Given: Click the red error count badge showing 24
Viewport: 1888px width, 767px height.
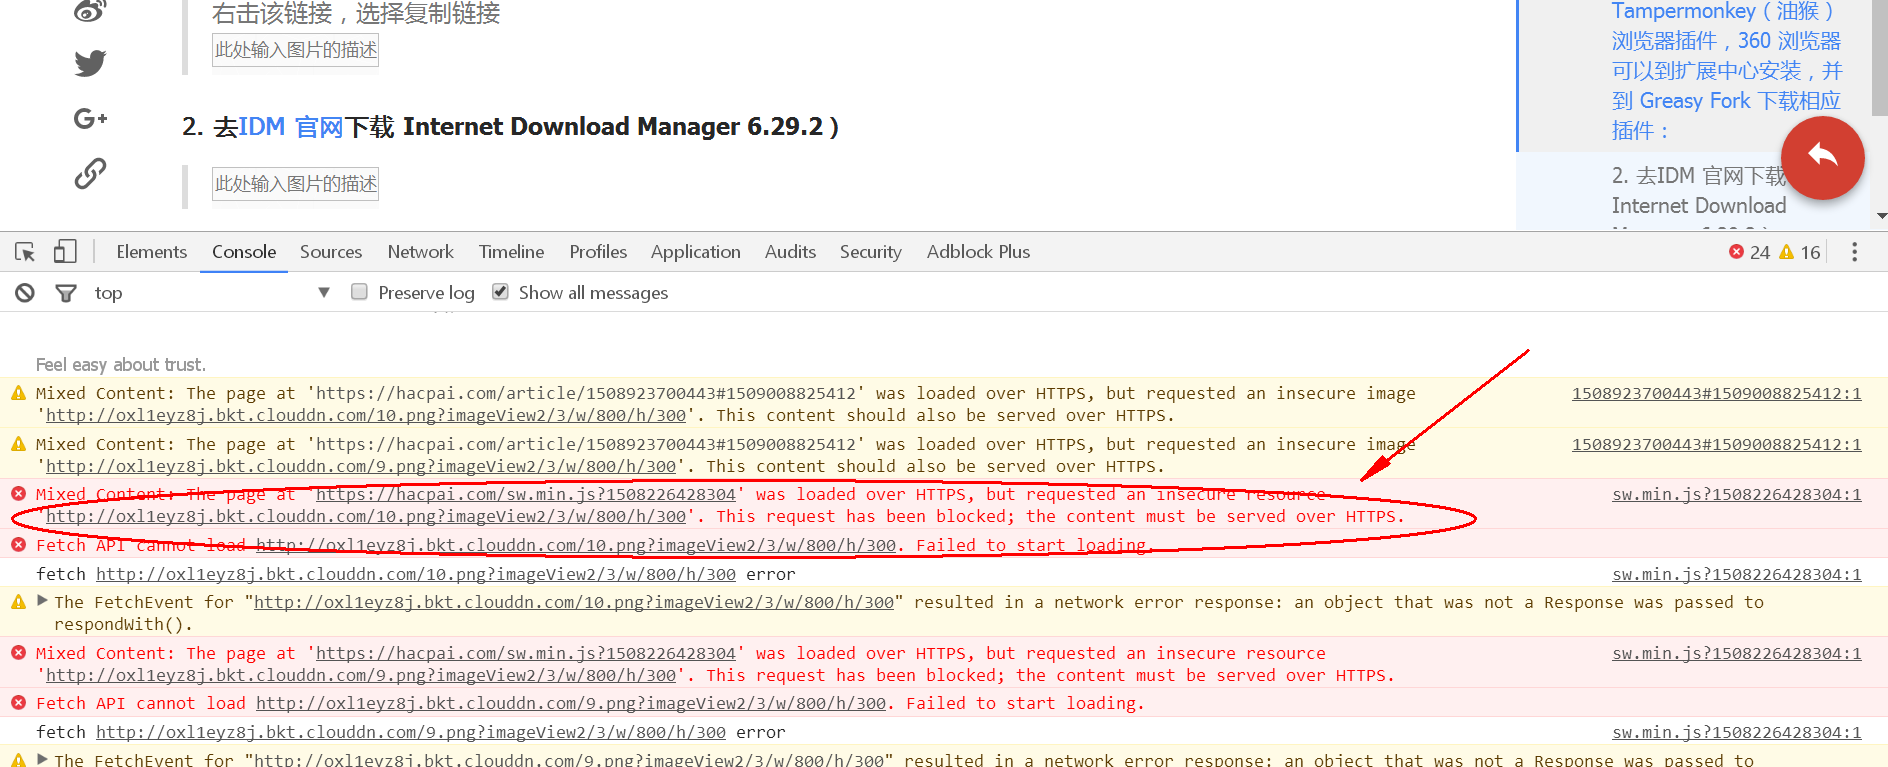Looking at the screenshot, I should (1750, 252).
